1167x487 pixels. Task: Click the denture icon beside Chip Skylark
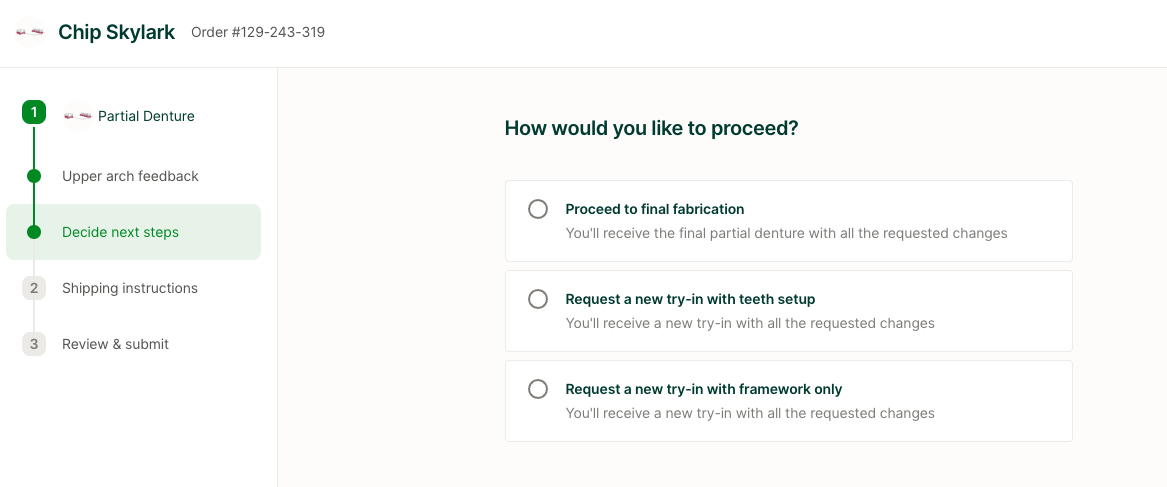coord(30,32)
